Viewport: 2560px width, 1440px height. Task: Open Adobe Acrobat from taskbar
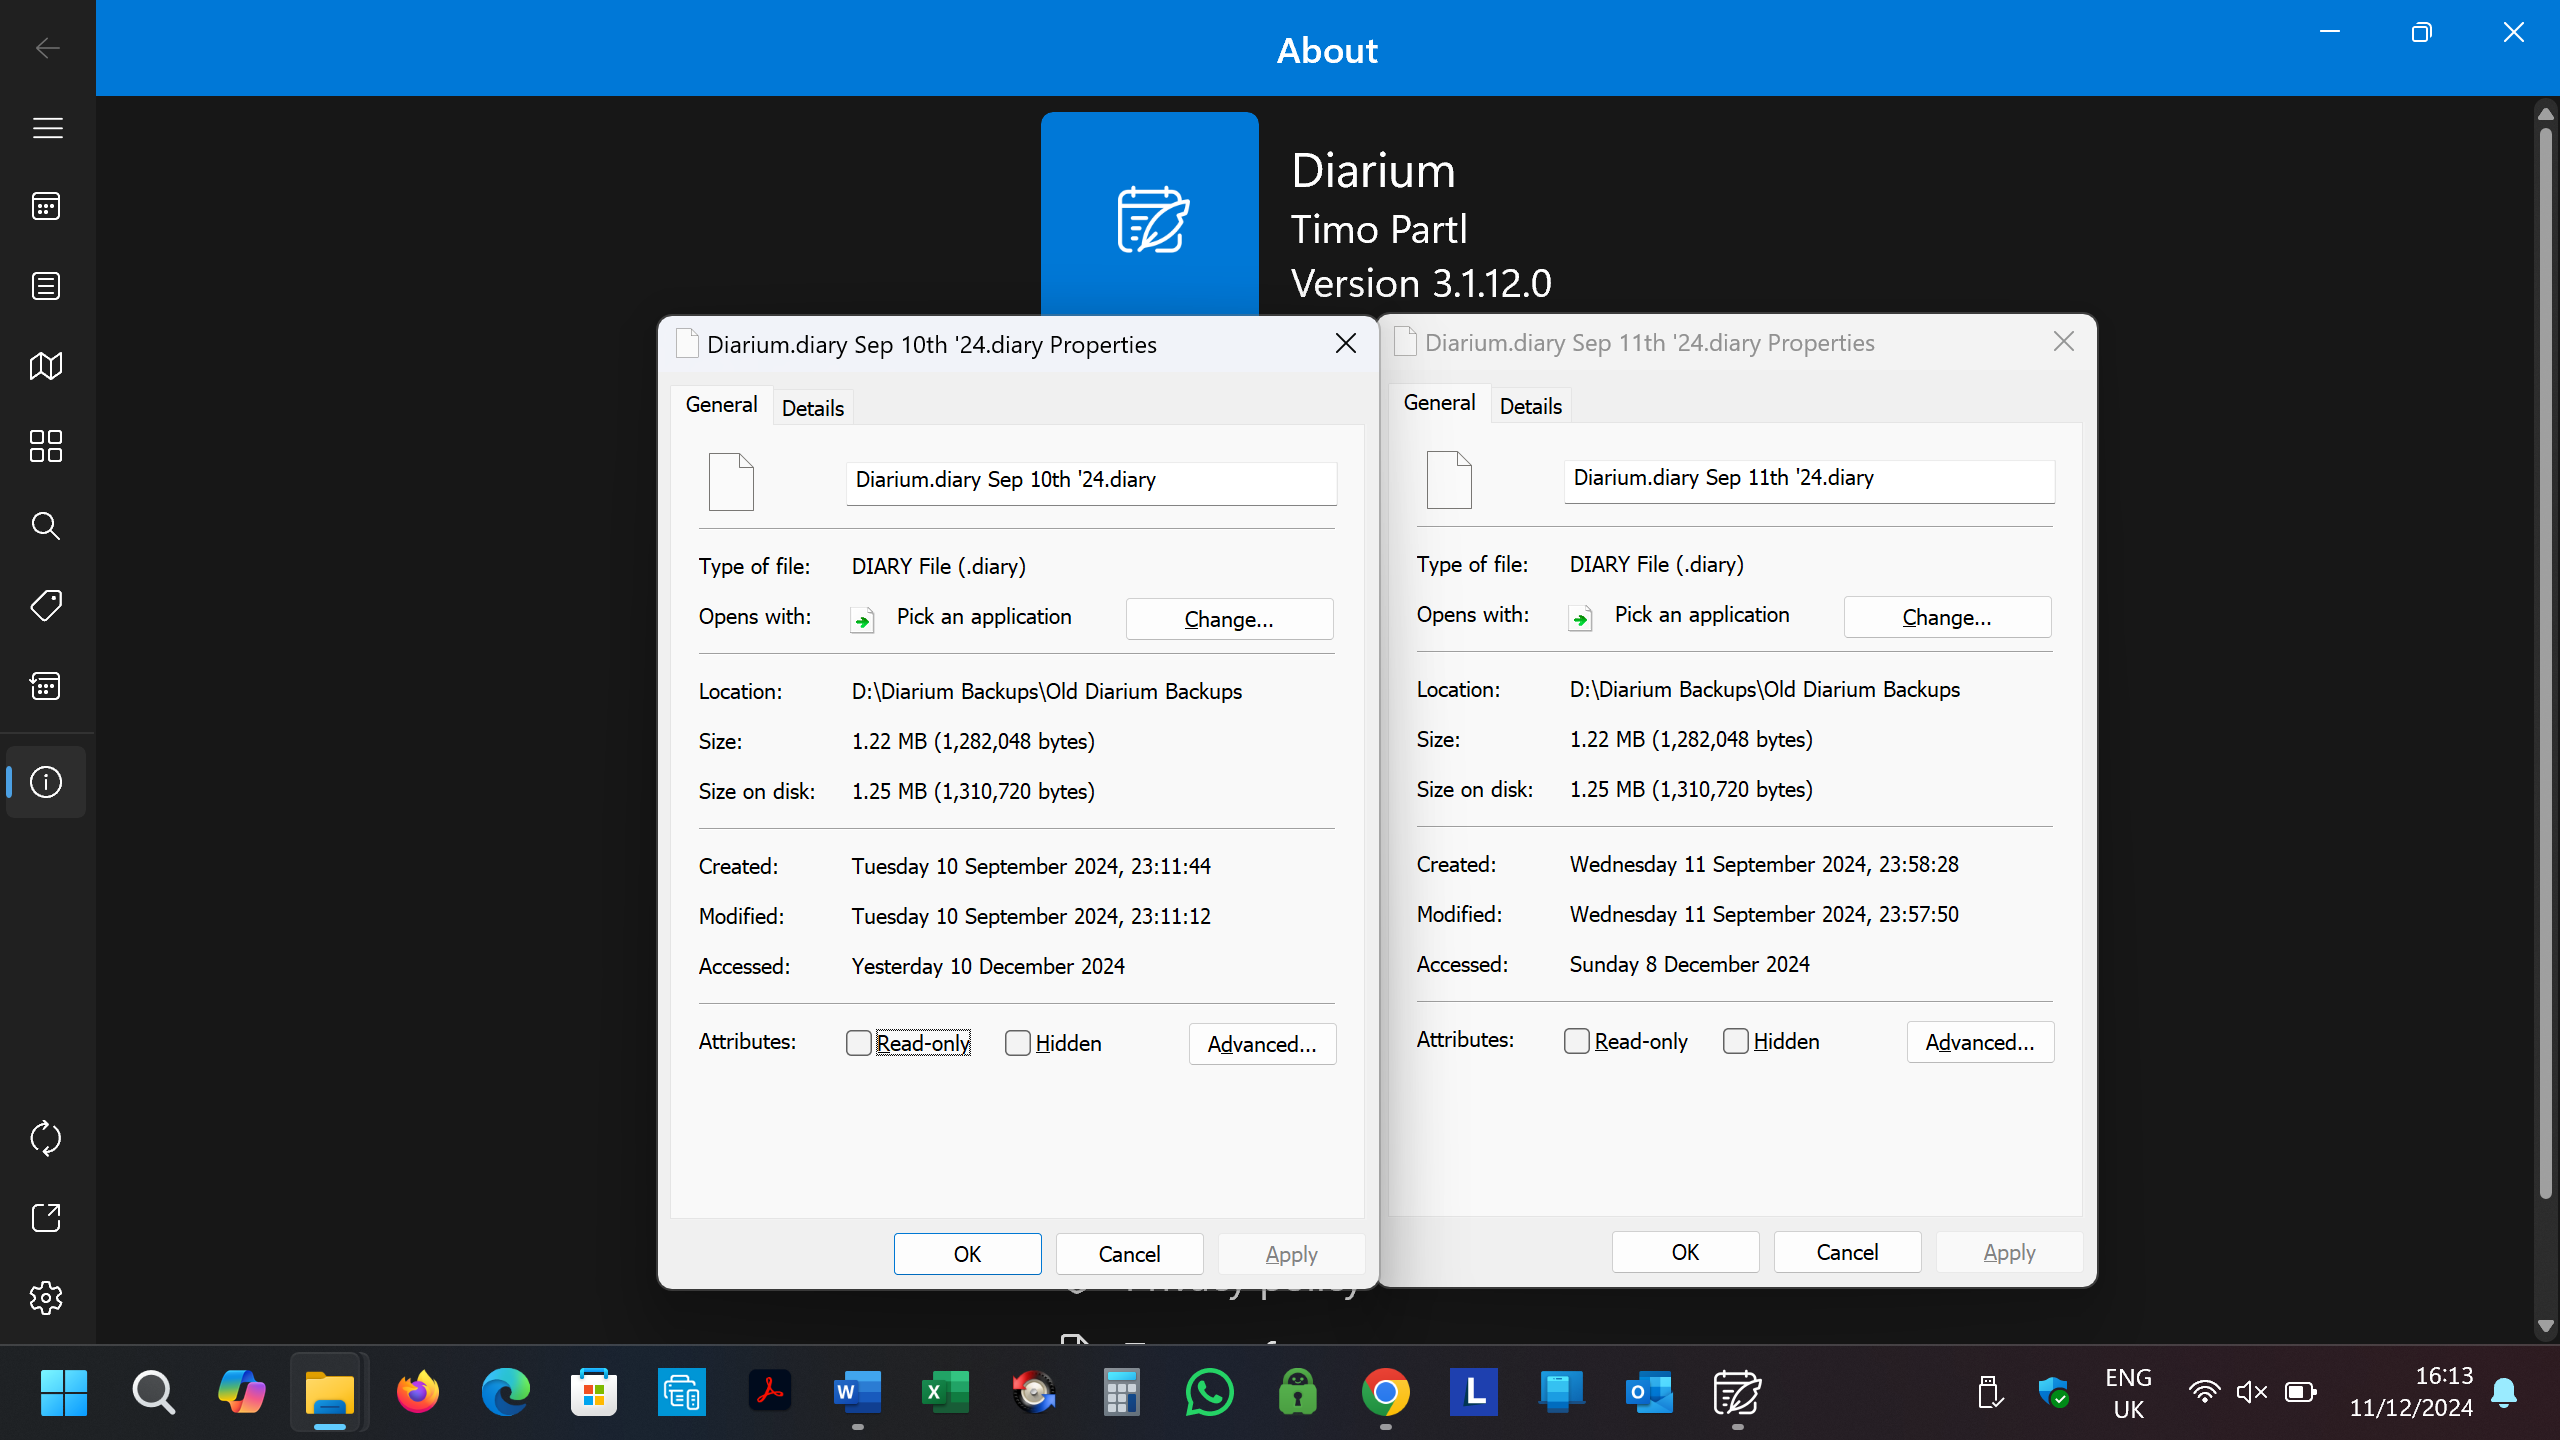[x=769, y=1392]
